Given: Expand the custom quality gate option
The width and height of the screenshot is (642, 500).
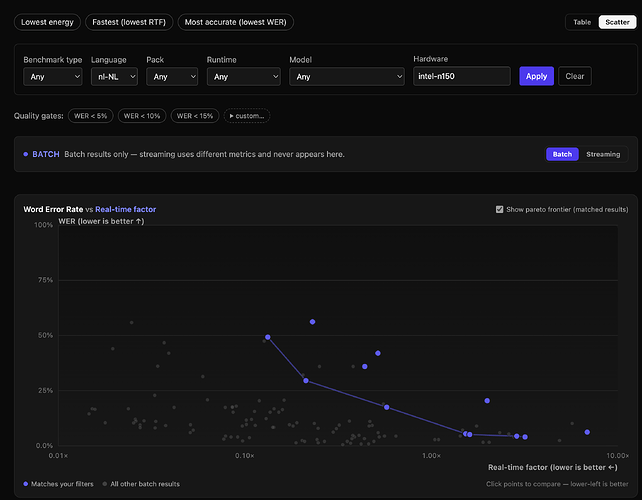Looking at the screenshot, I should pos(247,116).
